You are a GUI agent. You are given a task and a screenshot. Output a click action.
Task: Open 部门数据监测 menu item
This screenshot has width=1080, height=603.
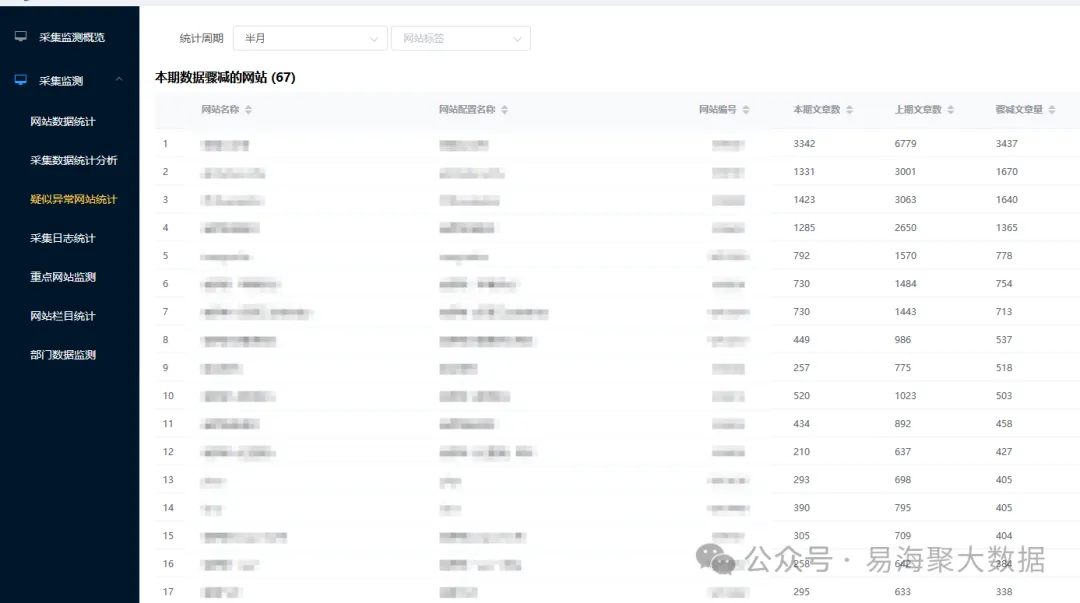[63, 355]
